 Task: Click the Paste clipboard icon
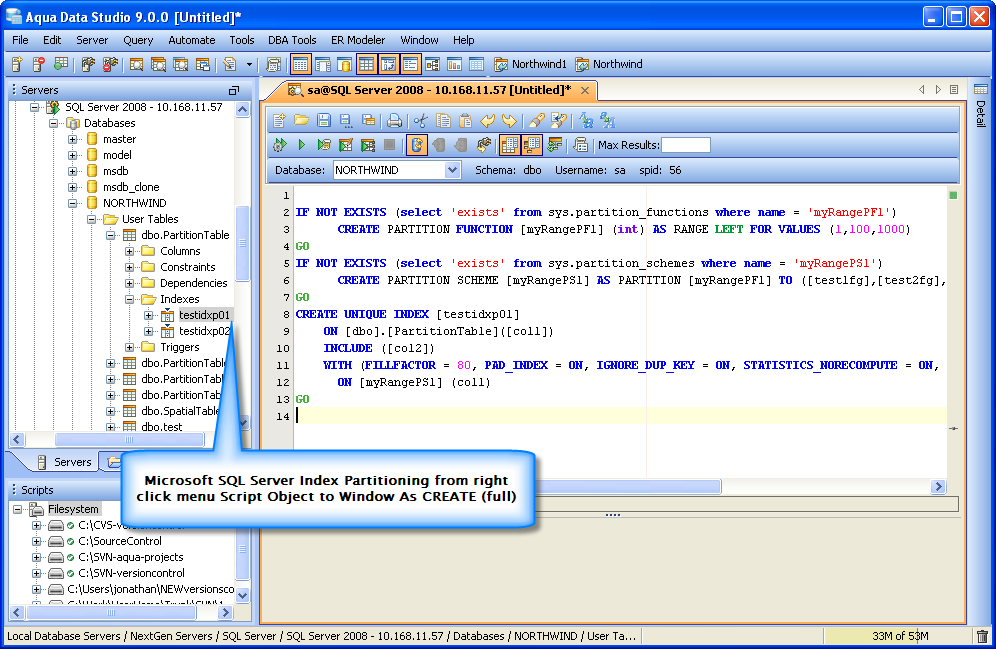465,121
